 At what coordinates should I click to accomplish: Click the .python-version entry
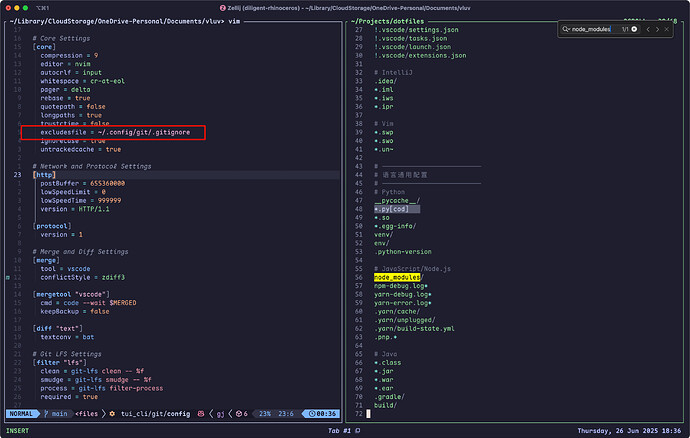click(x=403, y=252)
